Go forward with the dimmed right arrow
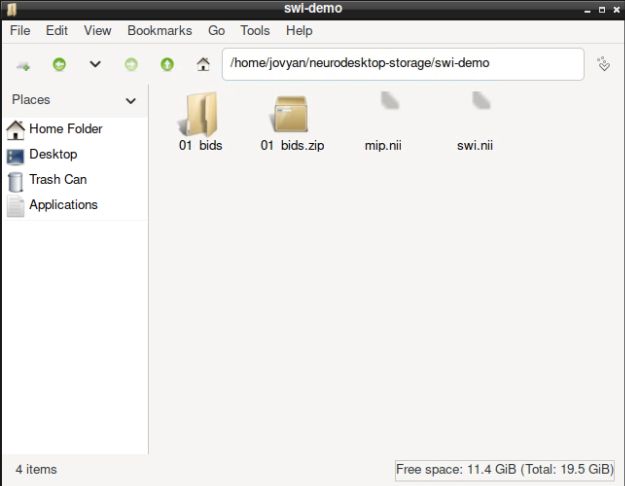 click(x=131, y=64)
